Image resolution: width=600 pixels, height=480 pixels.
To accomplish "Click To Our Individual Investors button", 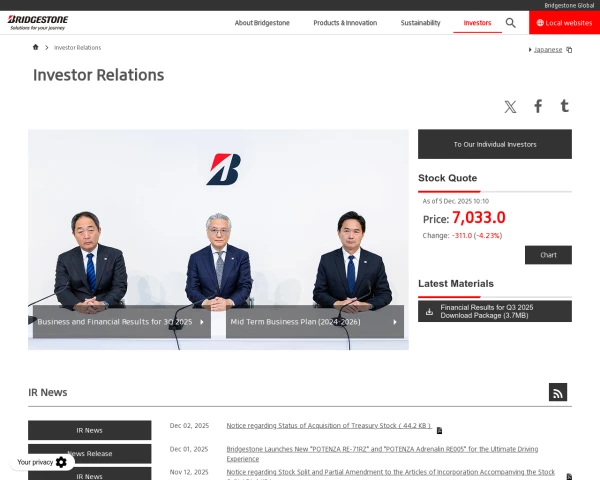I will click(495, 144).
